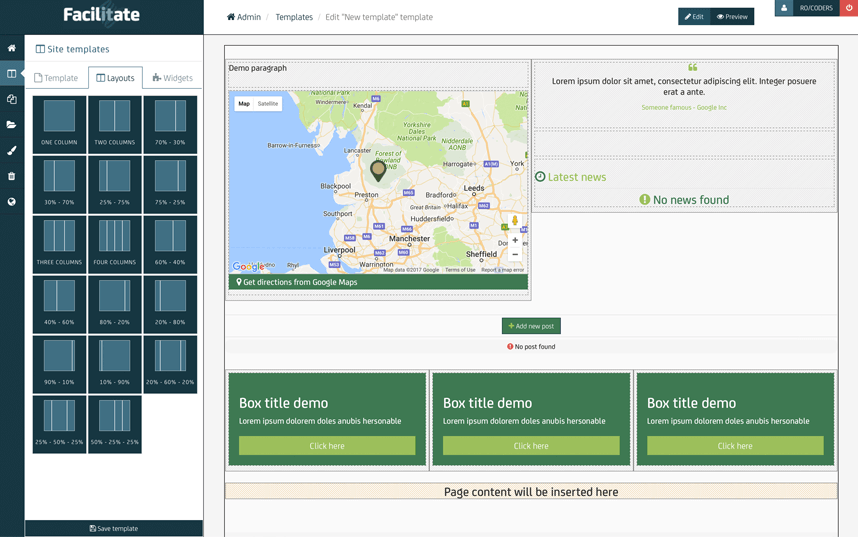Image resolution: width=858 pixels, height=537 pixels.
Task: Open the home icon in sidebar
Action: 12,48
